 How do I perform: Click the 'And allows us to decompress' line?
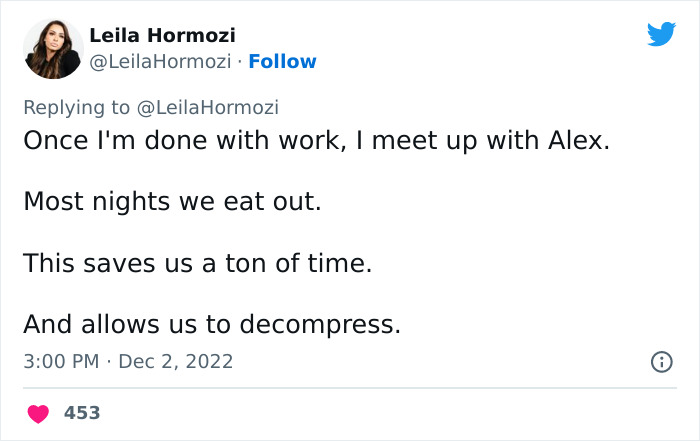point(212,324)
